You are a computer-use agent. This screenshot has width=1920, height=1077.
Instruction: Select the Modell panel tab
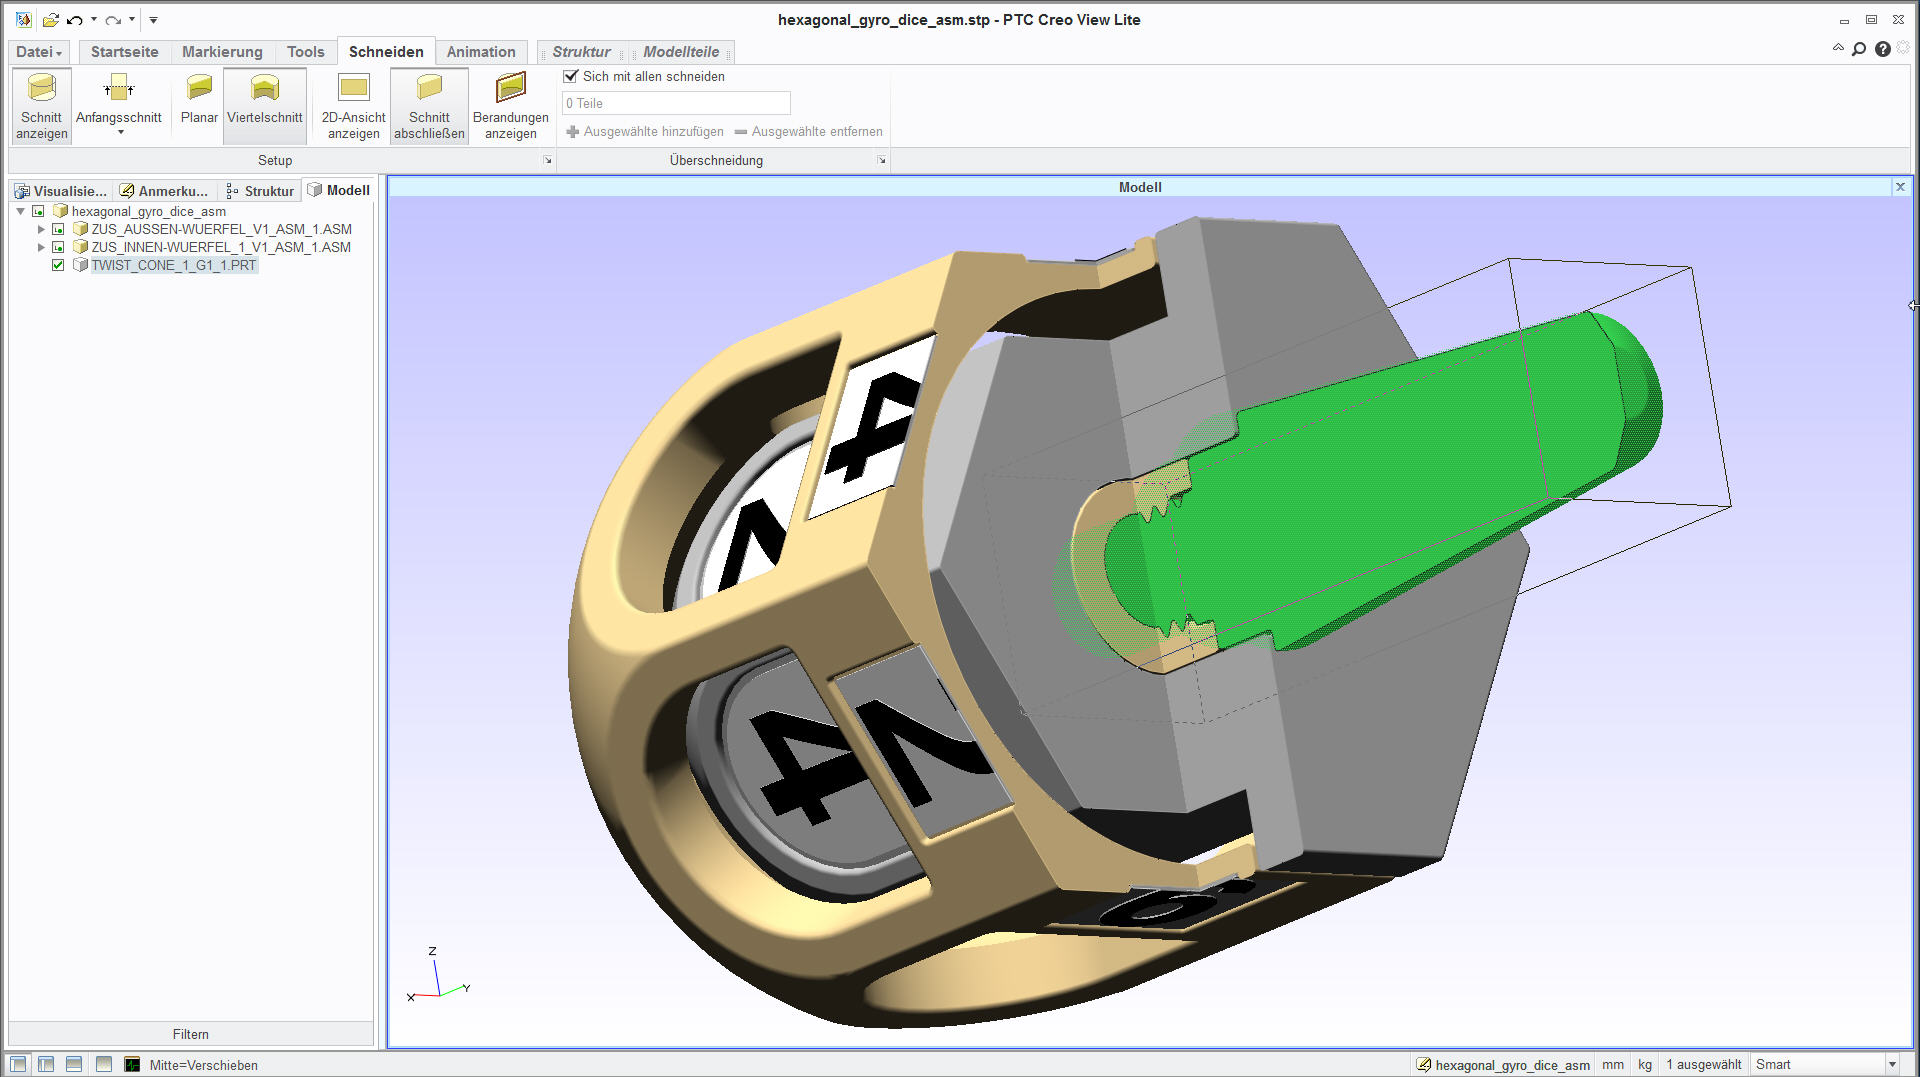(339, 190)
